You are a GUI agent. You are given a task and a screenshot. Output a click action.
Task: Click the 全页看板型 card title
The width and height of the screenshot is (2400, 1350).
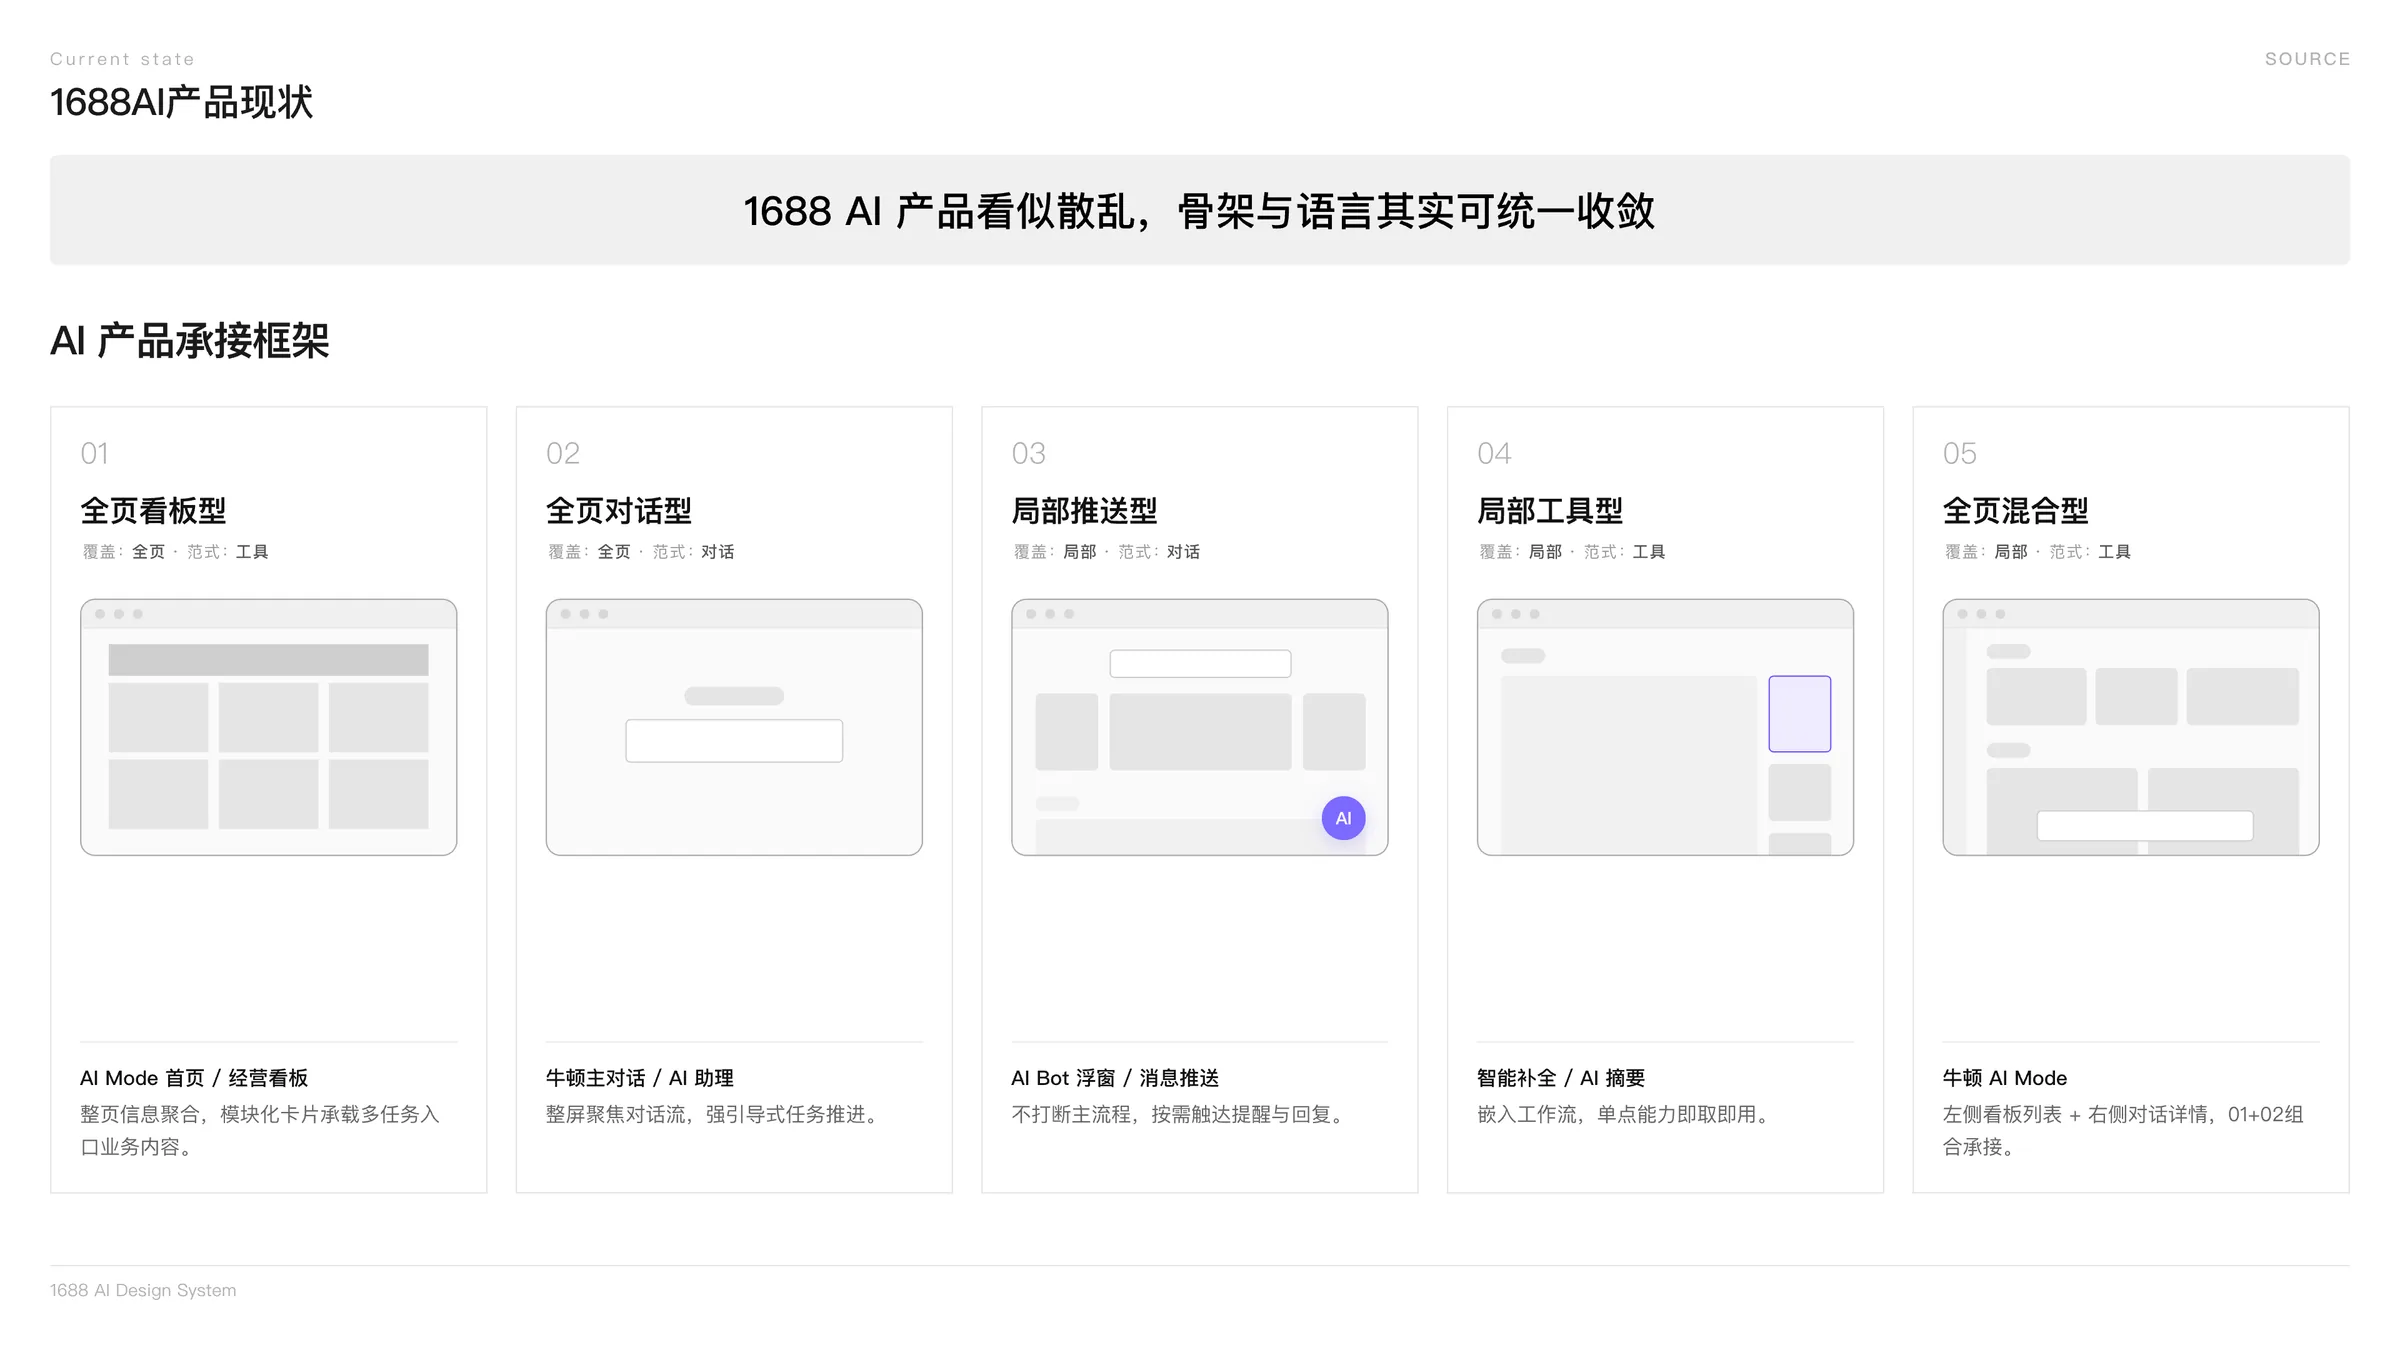[x=153, y=511]
